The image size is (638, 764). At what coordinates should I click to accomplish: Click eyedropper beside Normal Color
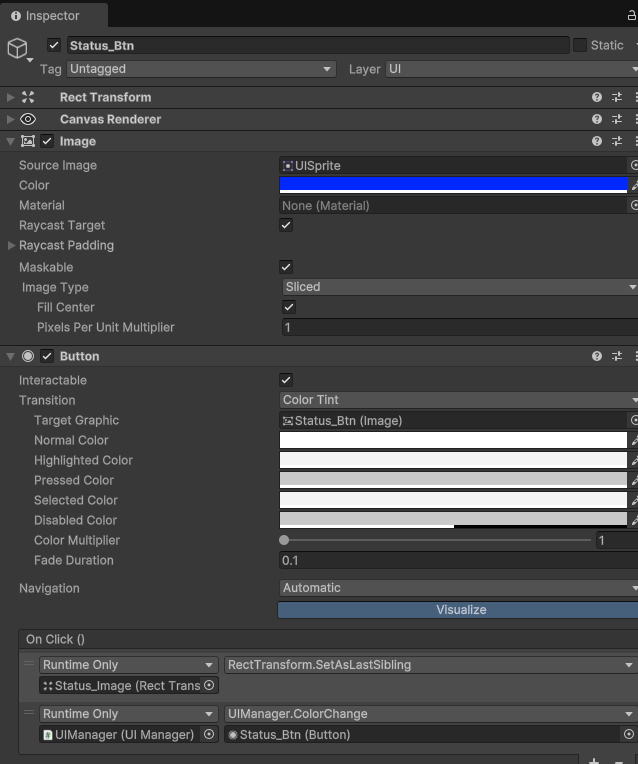click(634, 440)
